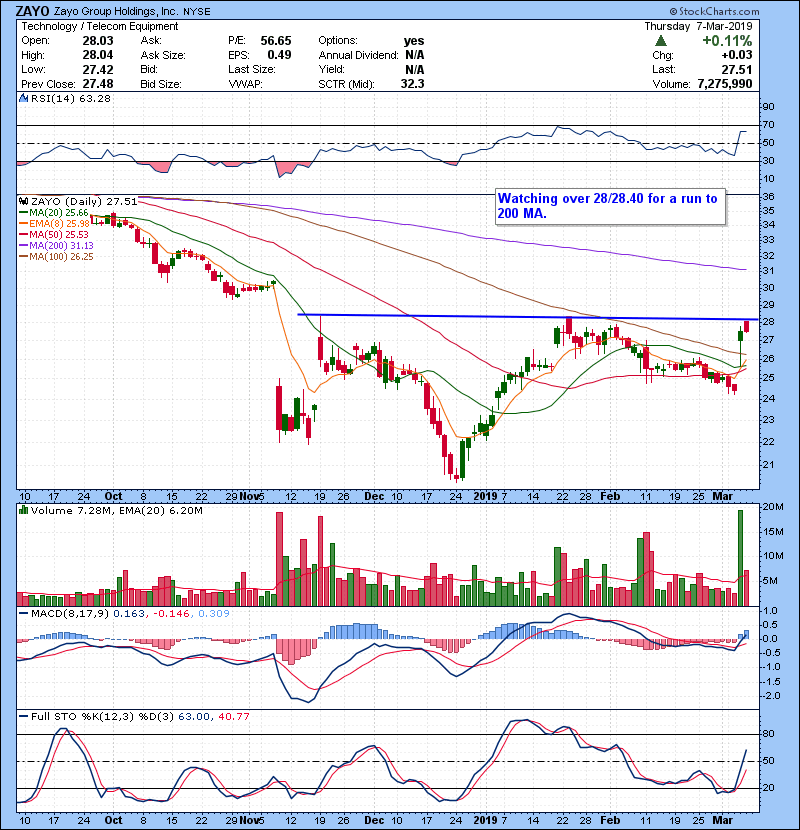The height and width of the screenshot is (830, 800).
Task: Click the Yield N/A value
Action: click(415, 69)
